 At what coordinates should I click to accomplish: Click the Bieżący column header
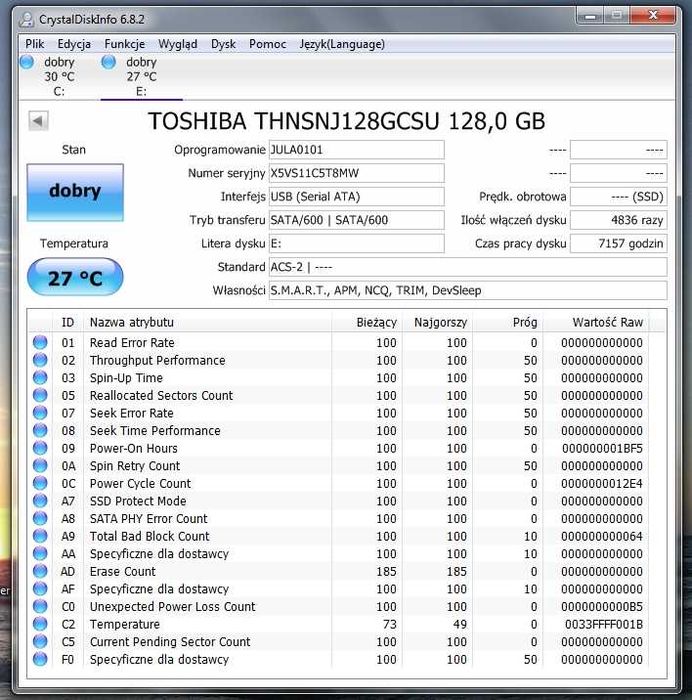pos(367,322)
